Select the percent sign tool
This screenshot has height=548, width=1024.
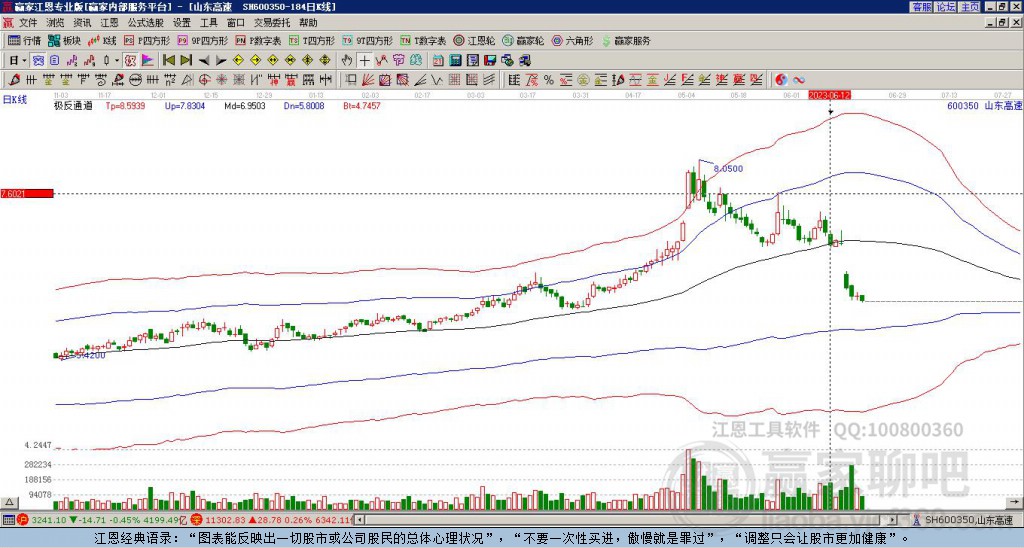(x=549, y=80)
